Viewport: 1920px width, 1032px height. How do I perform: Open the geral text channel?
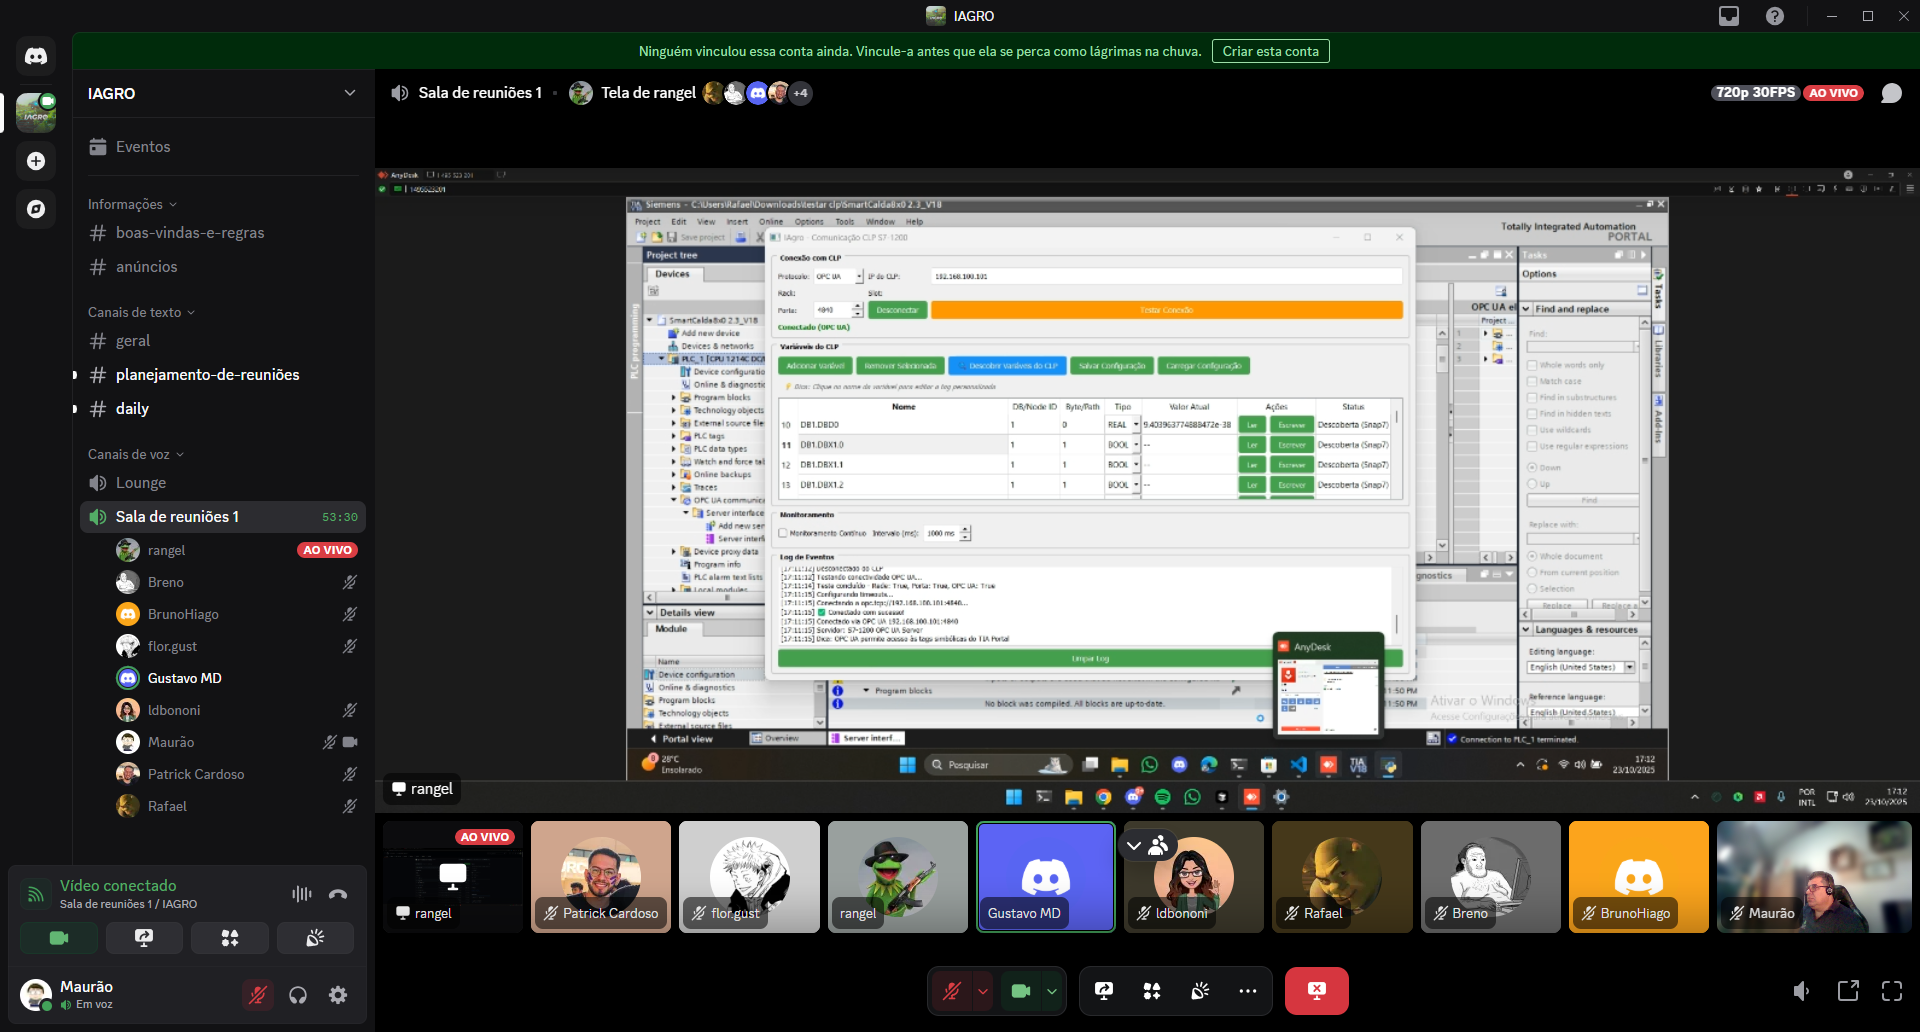pyautogui.click(x=223, y=341)
